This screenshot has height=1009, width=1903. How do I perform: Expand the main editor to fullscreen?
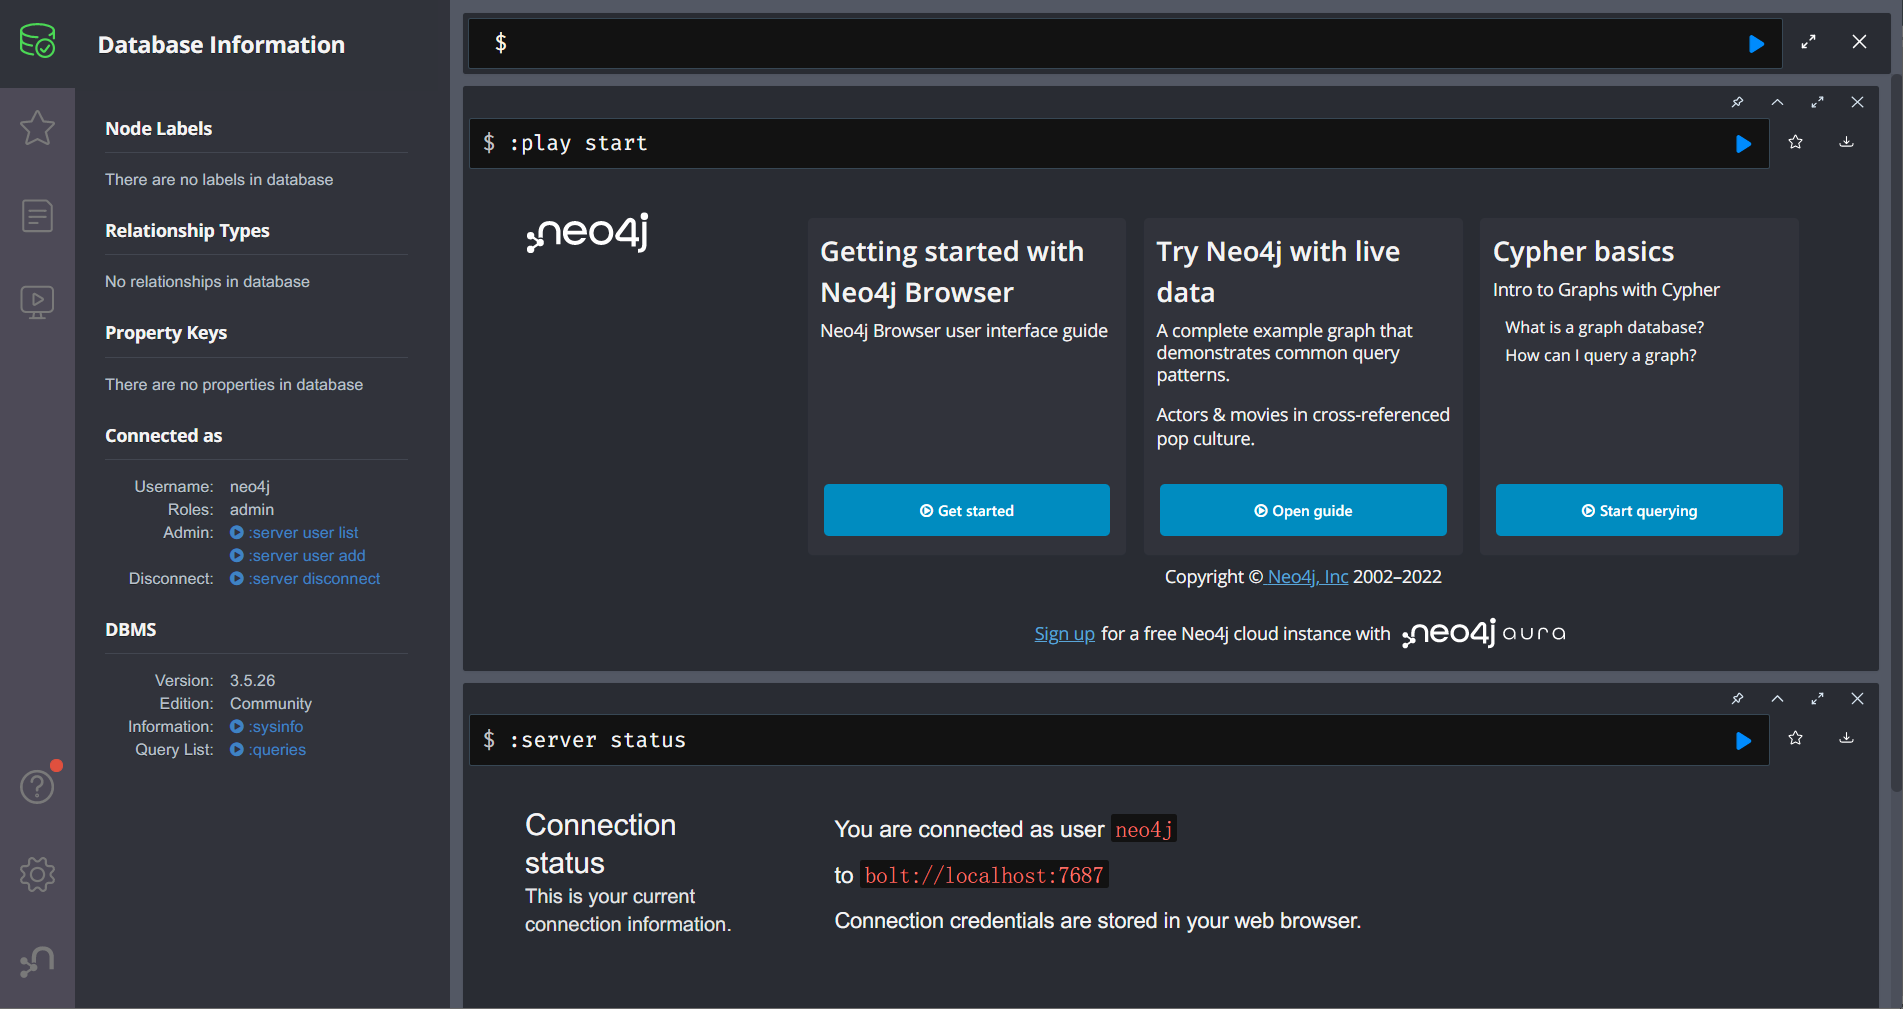(x=1808, y=42)
